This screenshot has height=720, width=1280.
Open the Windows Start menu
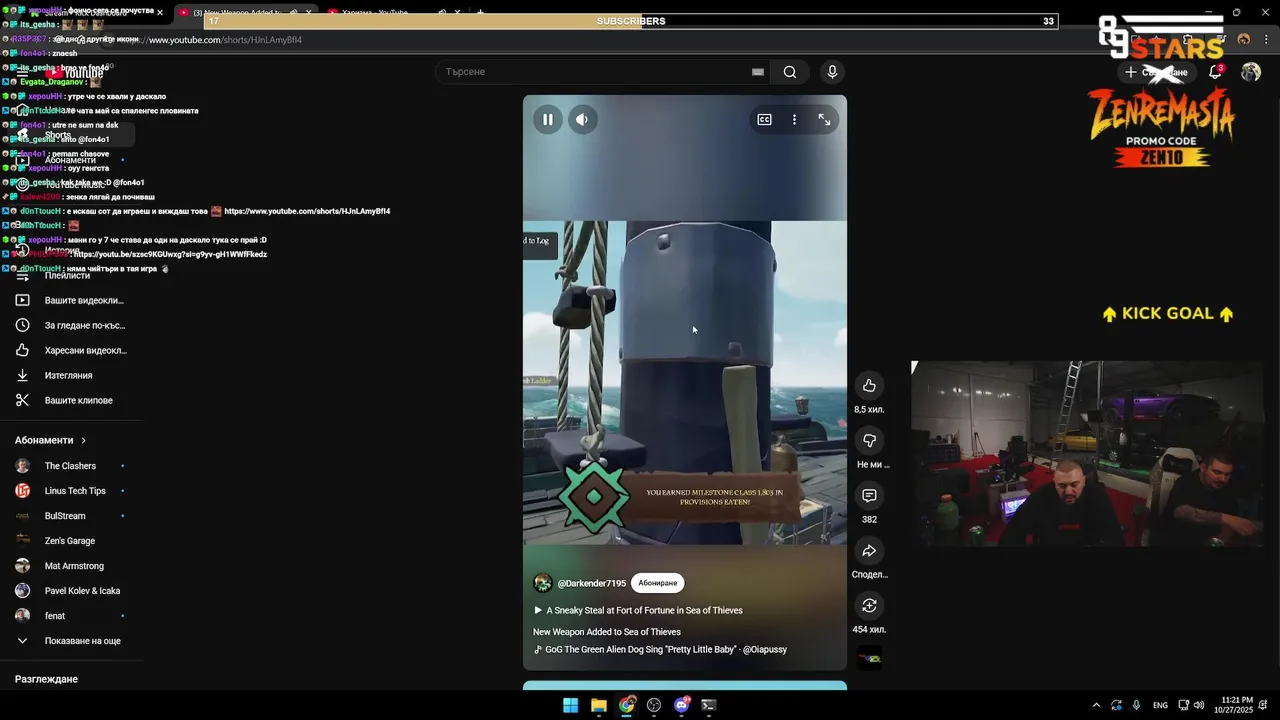tap(570, 705)
